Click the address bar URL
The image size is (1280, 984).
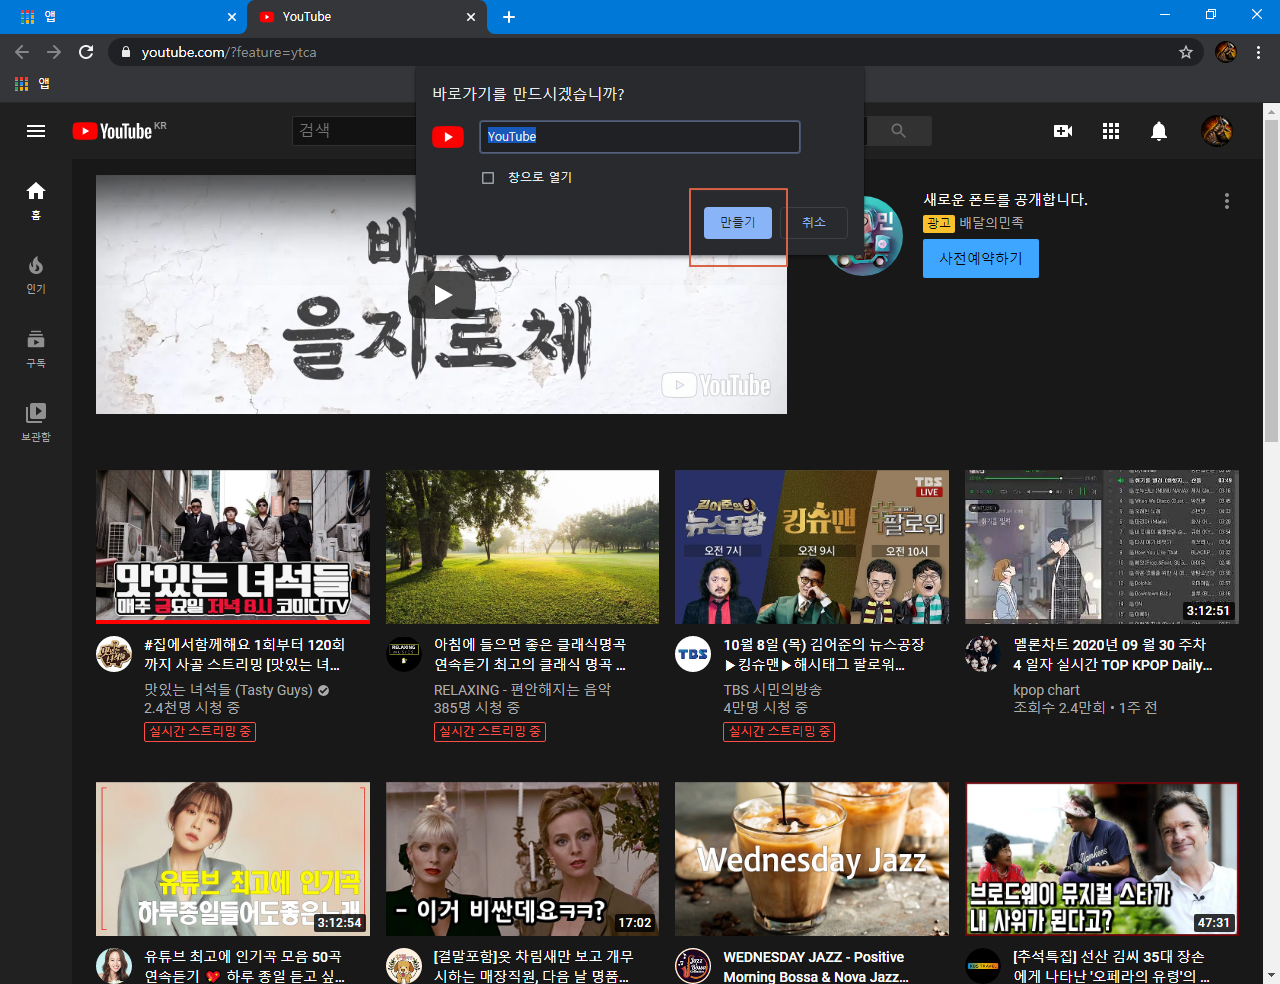pyautogui.click(x=229, y=52)
